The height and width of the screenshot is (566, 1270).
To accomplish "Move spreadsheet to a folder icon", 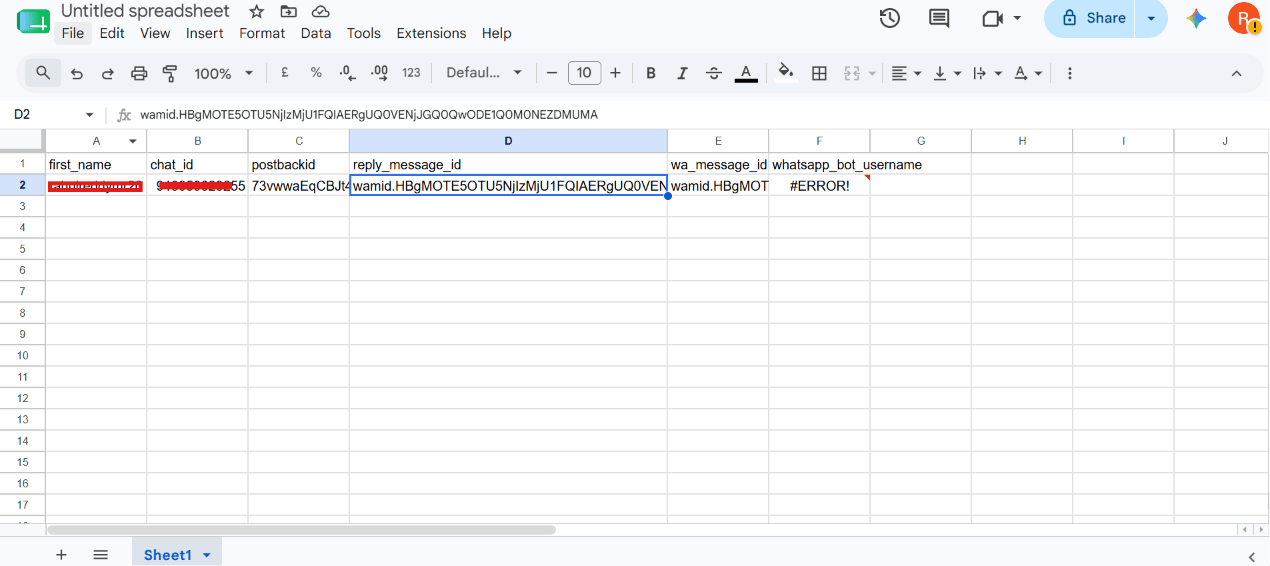I will (x=288, y=12).
